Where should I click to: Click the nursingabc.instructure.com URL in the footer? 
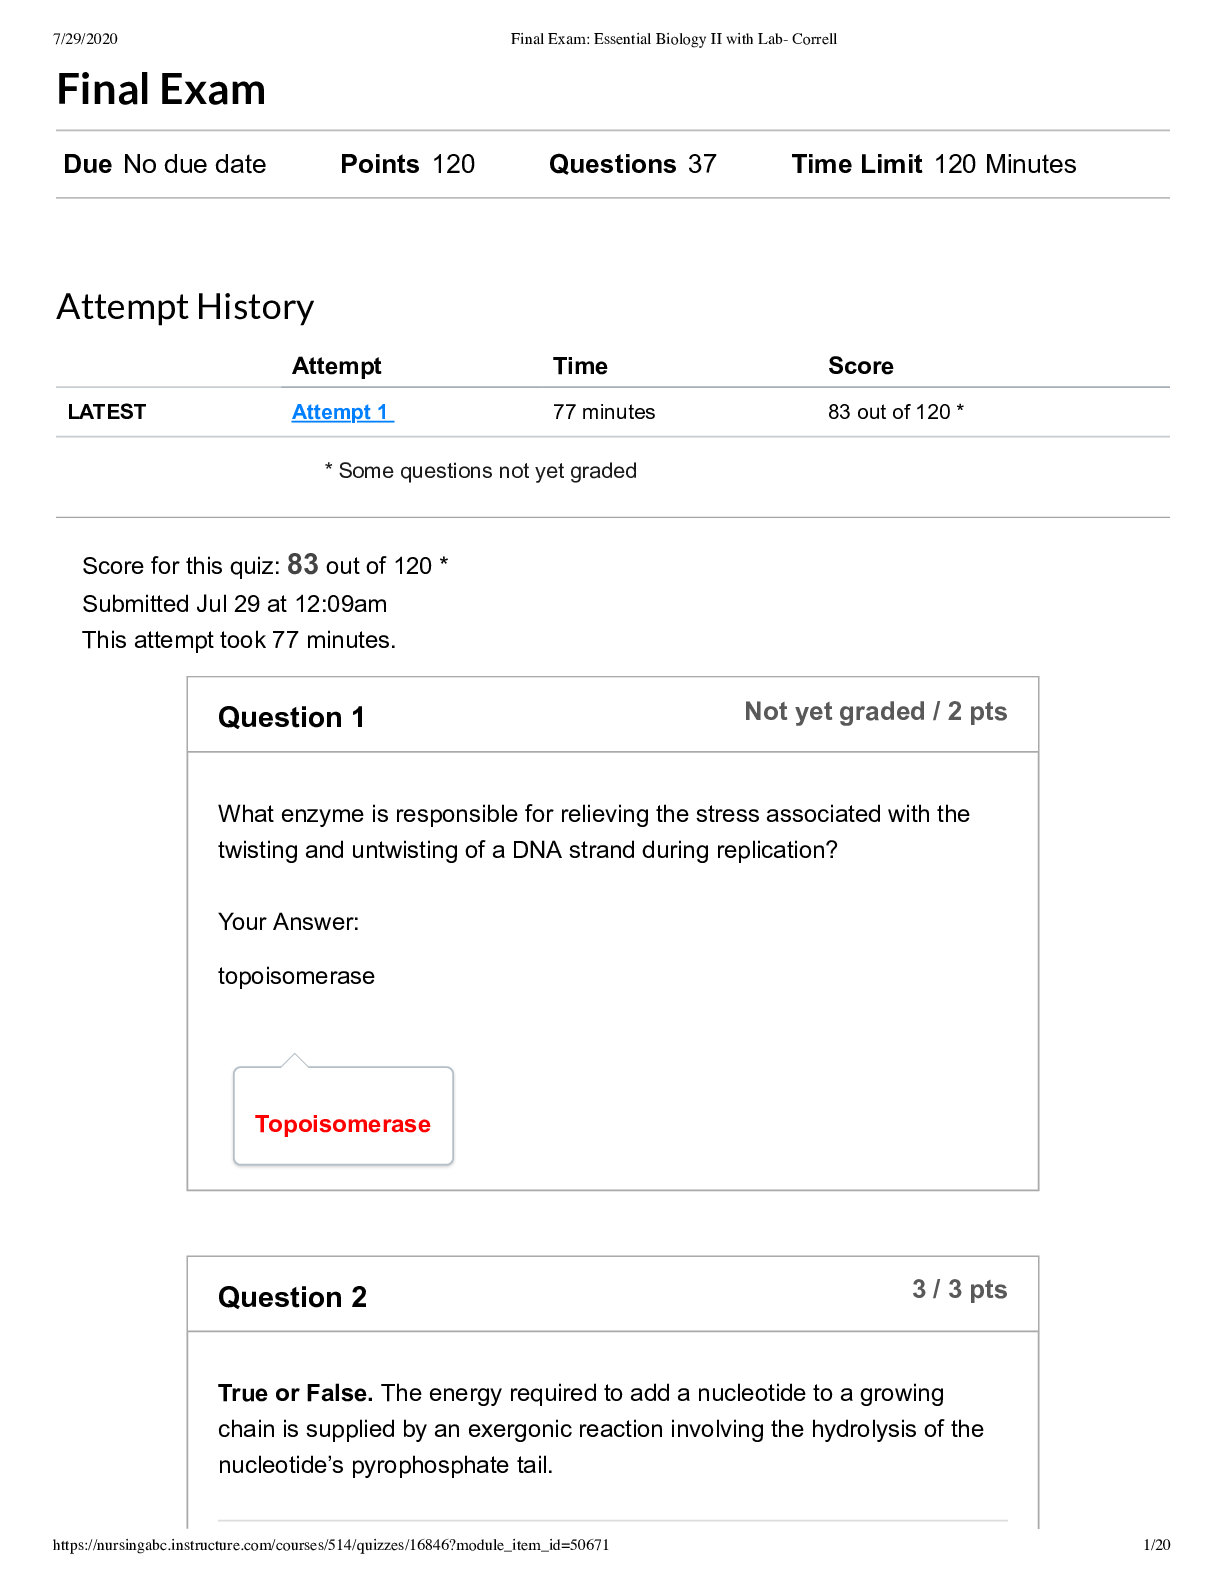point(331,1545)
